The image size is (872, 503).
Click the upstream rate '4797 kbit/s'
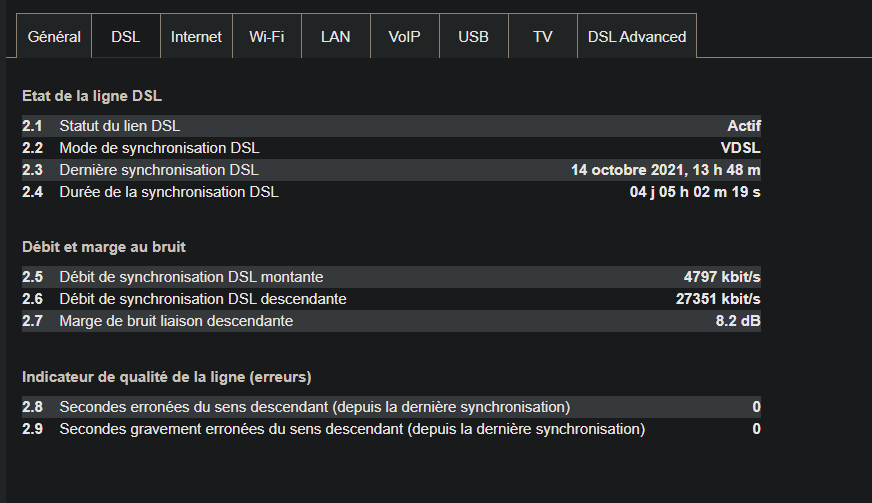pyautogui.click(x=722, y=277)
